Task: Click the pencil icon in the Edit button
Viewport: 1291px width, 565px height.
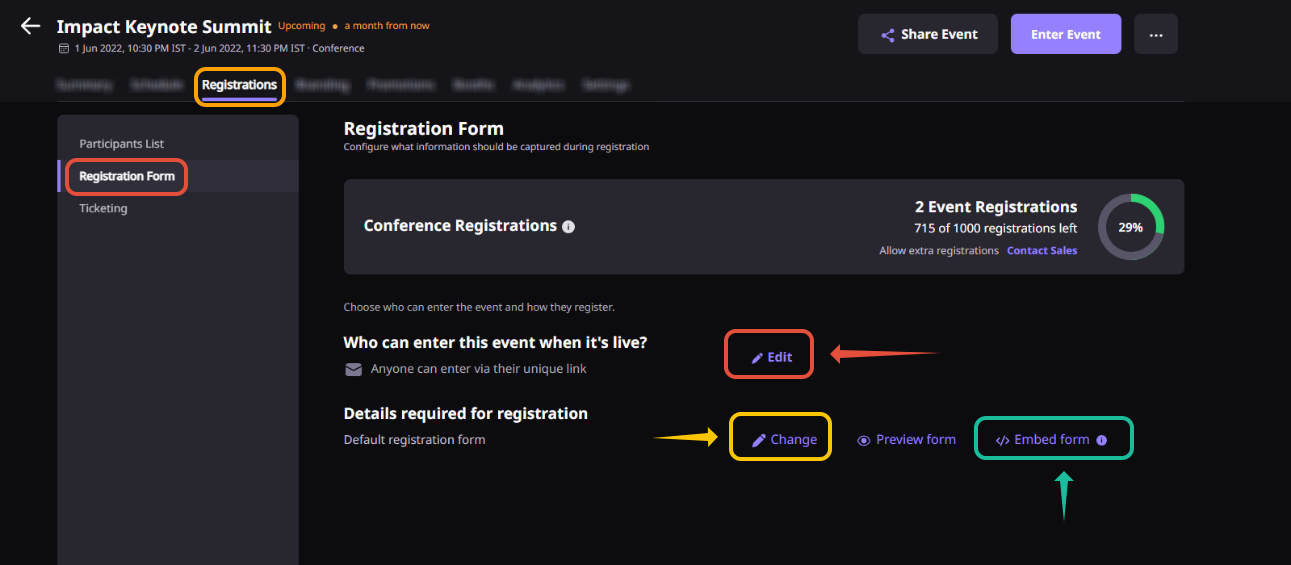Action: coord(757,357)
